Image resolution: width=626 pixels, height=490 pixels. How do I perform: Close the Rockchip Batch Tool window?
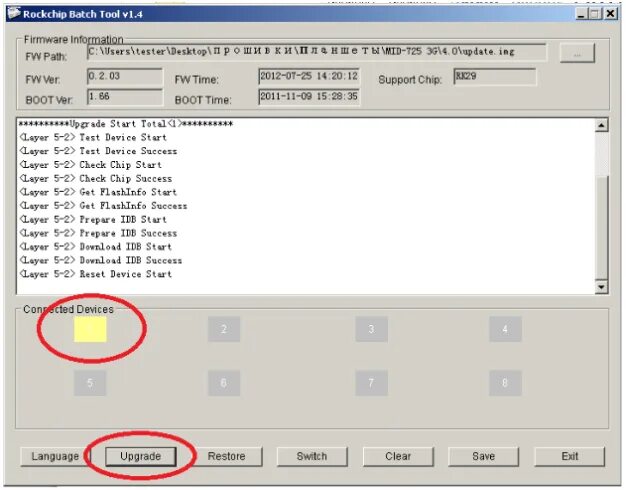(610, 14)
